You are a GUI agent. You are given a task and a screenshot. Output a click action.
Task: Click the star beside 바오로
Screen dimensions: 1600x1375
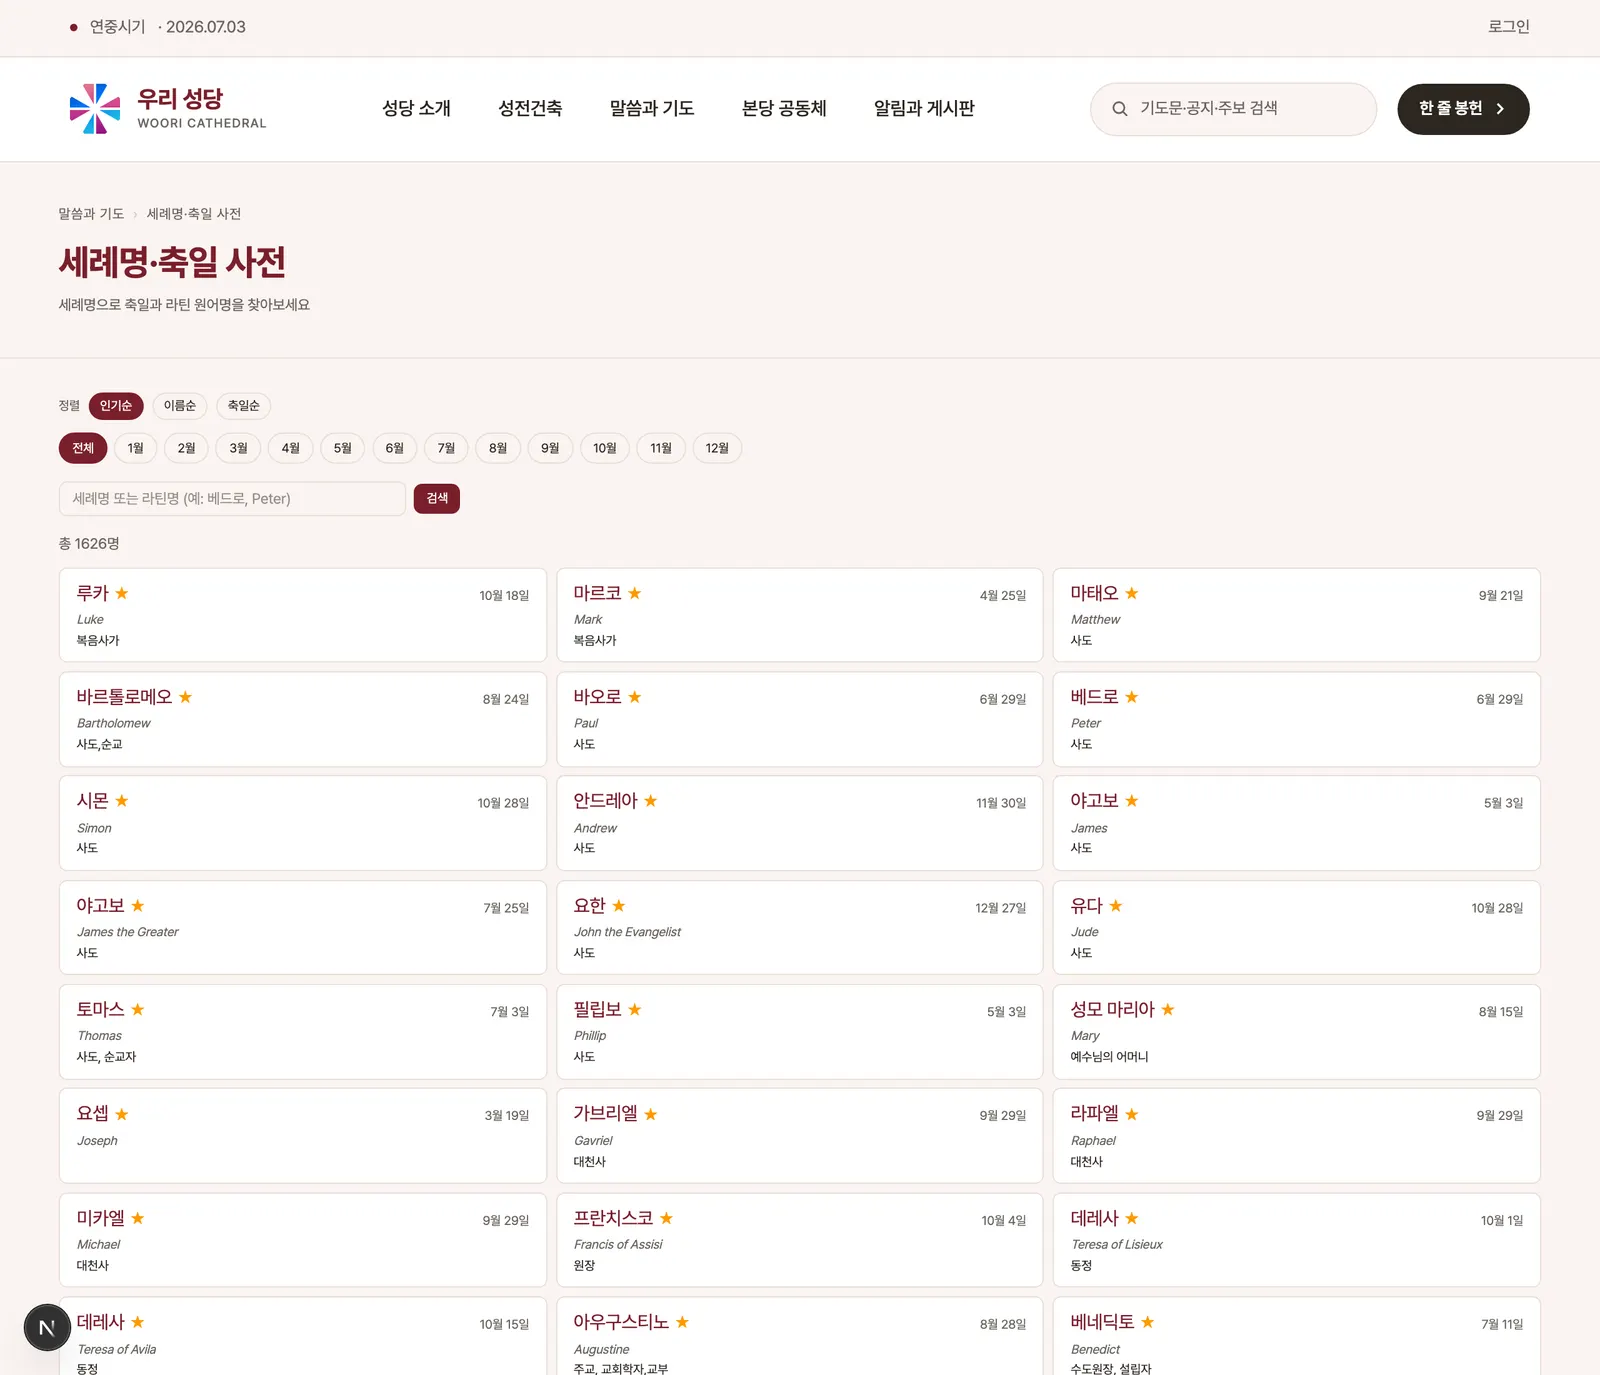point(635,697)
